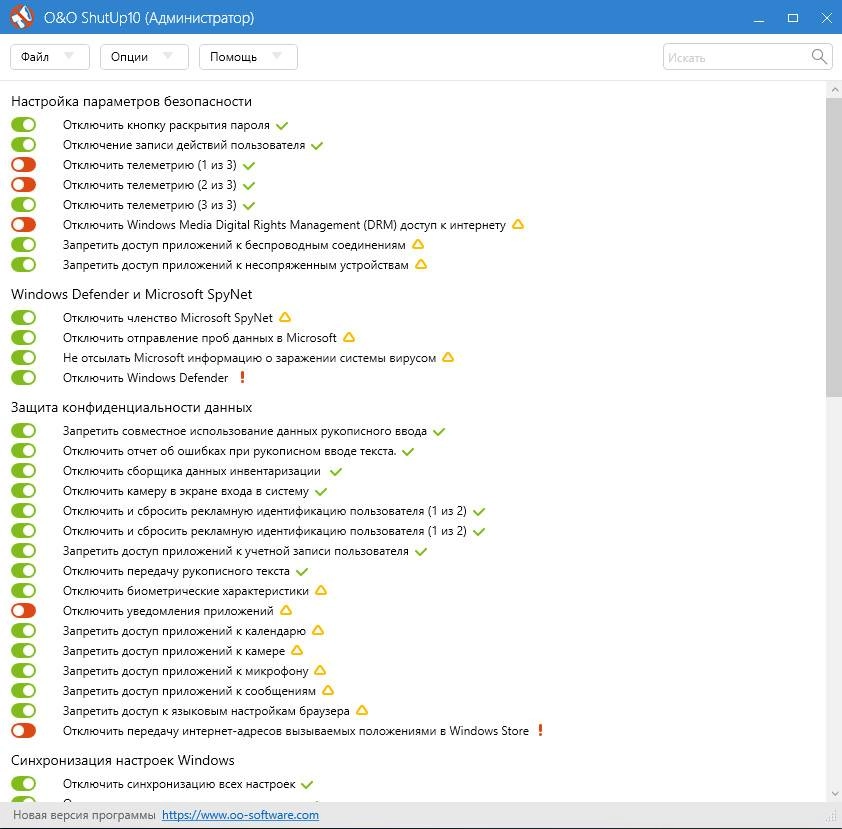
Task: Turn on the Windows Media DRM internet access switch
Action: click(x=24, y=224)
